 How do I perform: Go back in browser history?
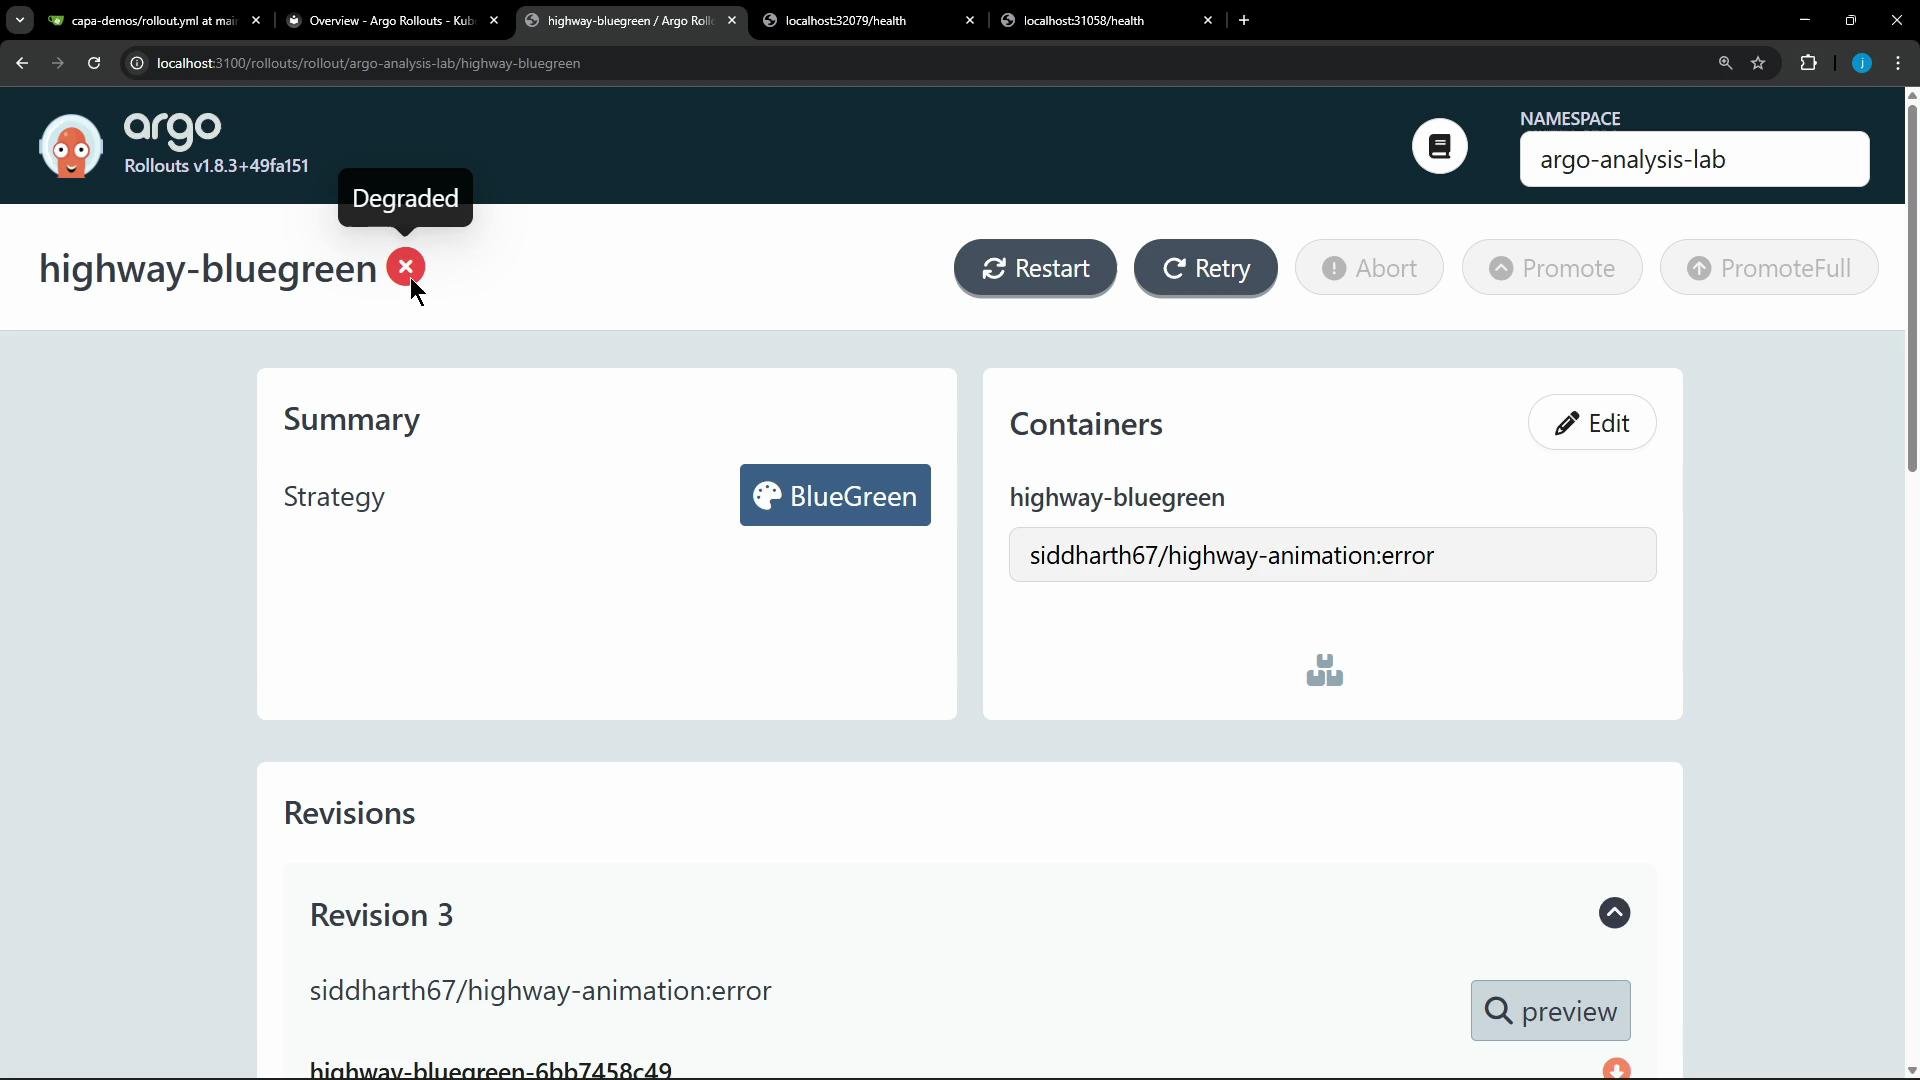coord(22,63)
